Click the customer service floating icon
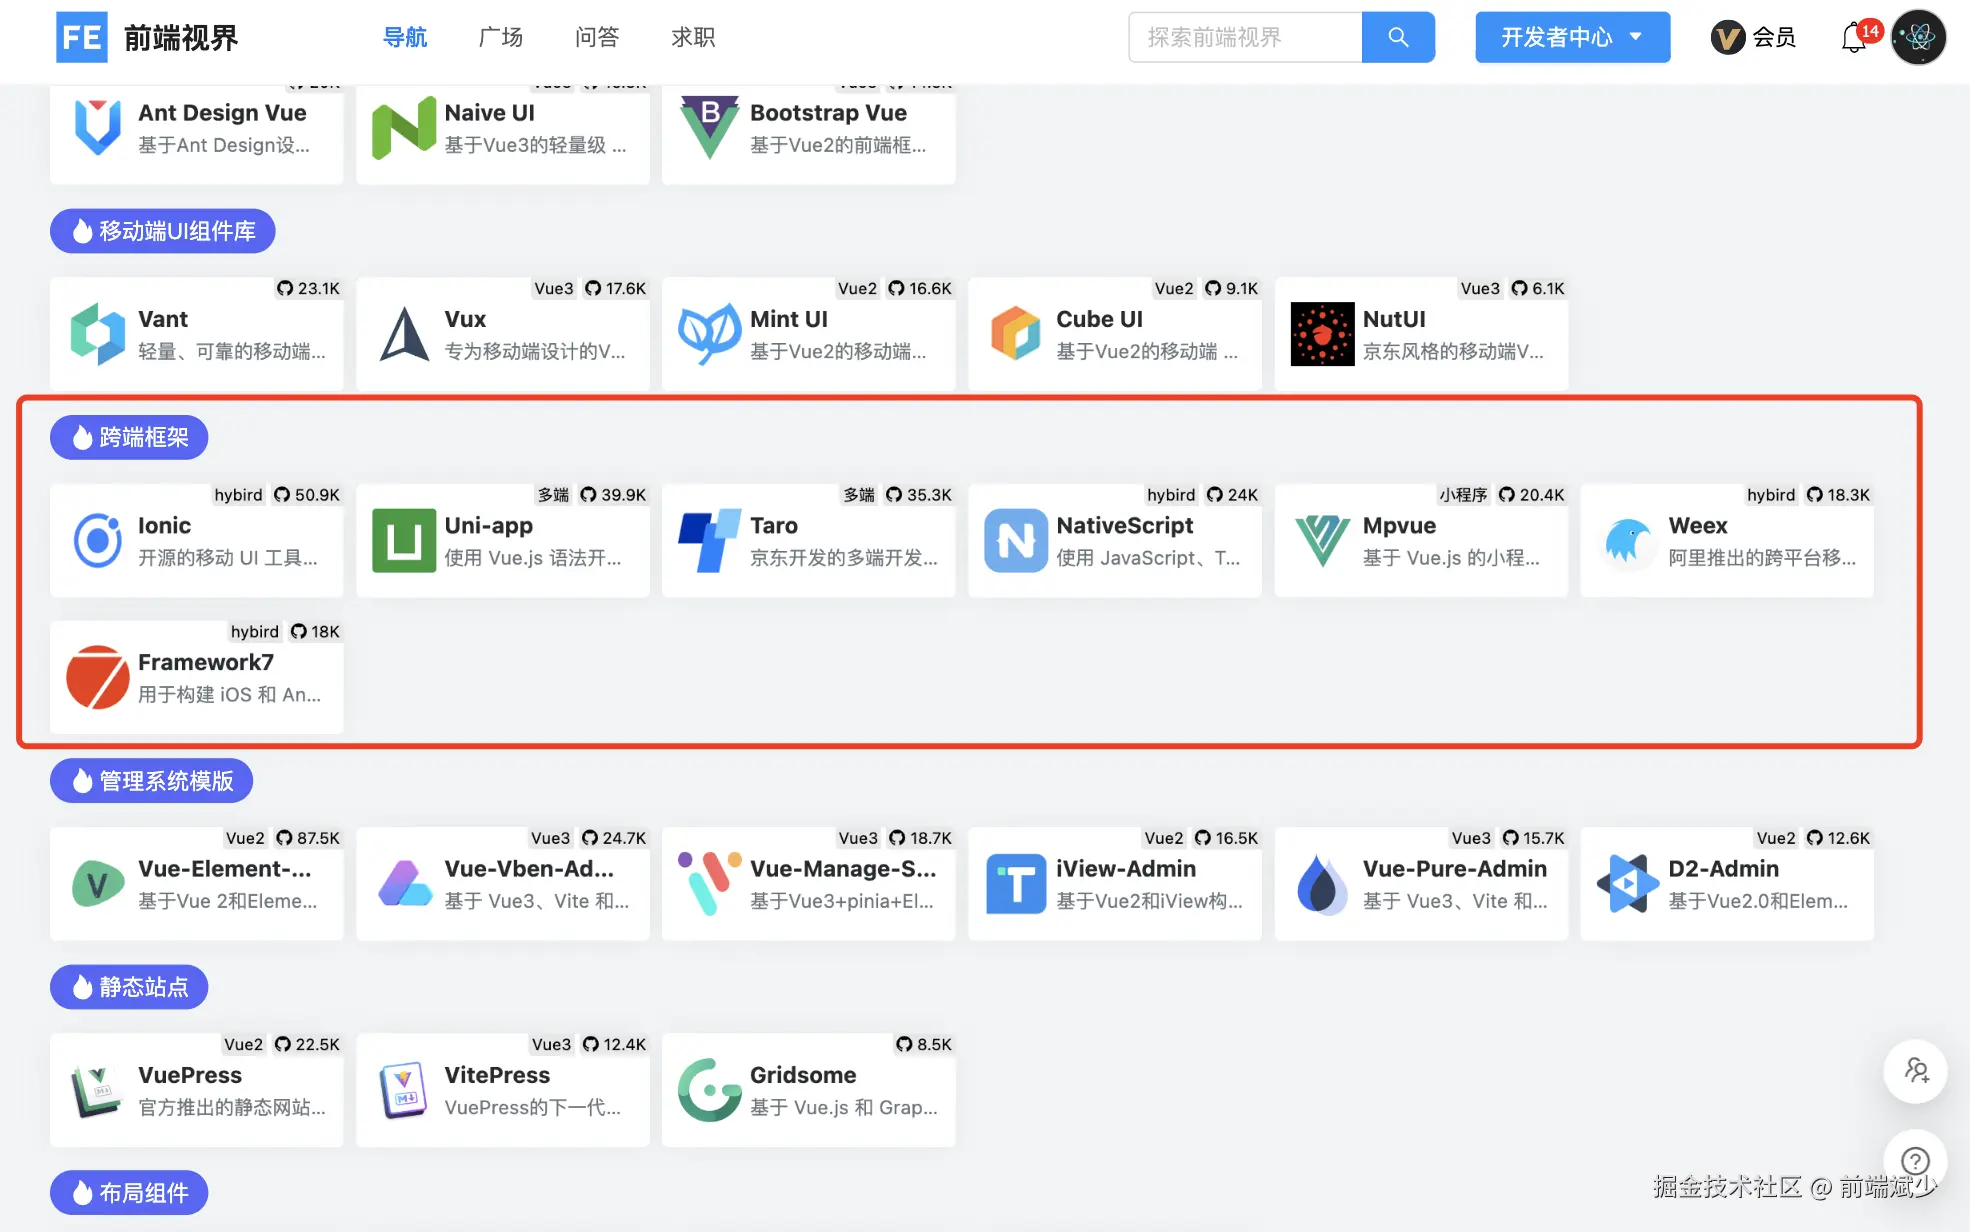Screen dimensions: 1970x1232 click(1914, 1071)
